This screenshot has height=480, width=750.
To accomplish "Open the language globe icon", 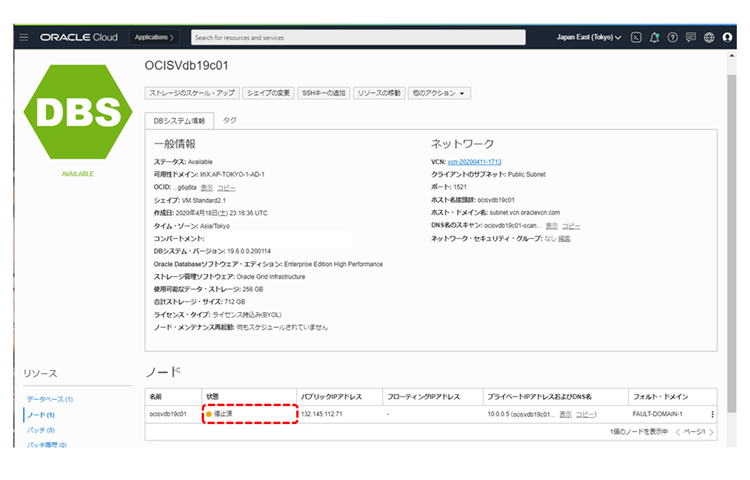I will (x=709, y=37).
